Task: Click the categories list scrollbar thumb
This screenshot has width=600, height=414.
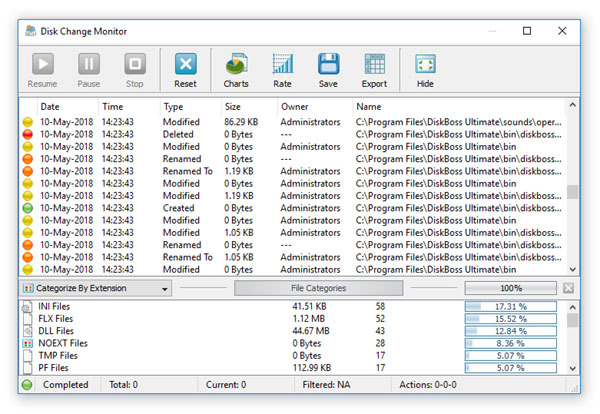Action: pos(572,320)
